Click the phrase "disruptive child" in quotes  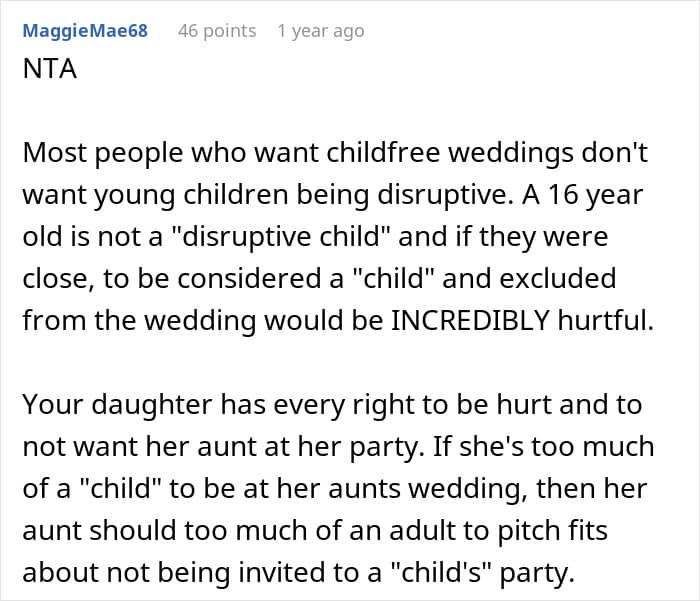[x=282, y=236]
